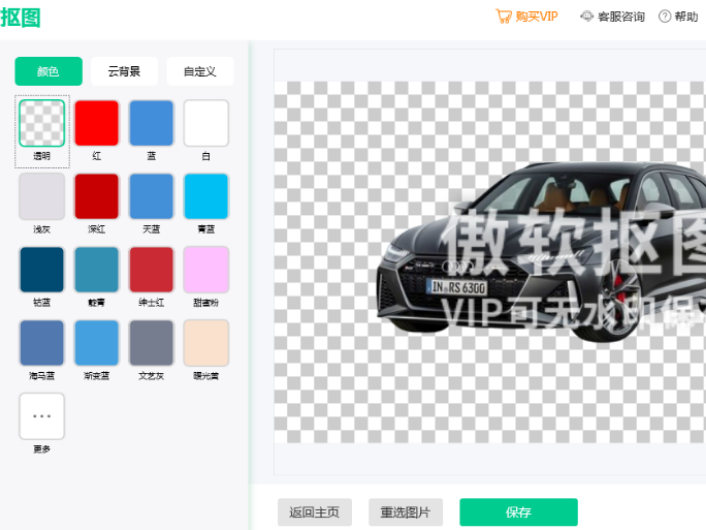
Task: Click the 保存 save button
Action: pos(519,512)
